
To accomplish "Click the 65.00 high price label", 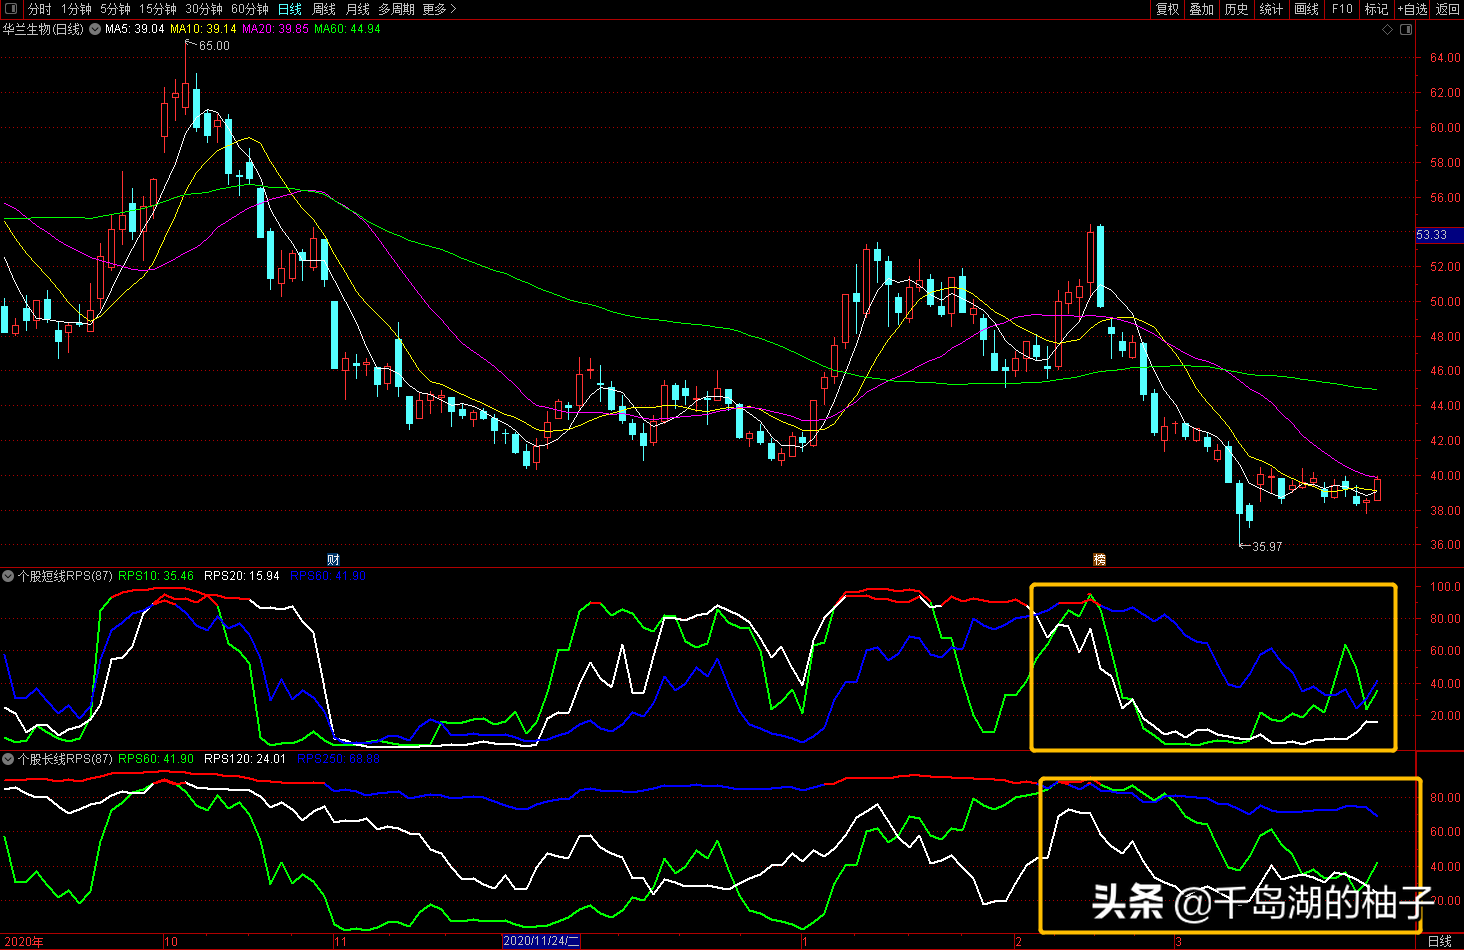I will [214, 46].
